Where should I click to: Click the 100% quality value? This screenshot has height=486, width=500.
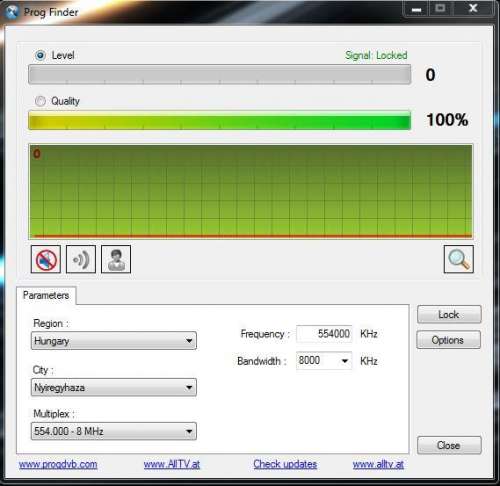click(447, 120)
